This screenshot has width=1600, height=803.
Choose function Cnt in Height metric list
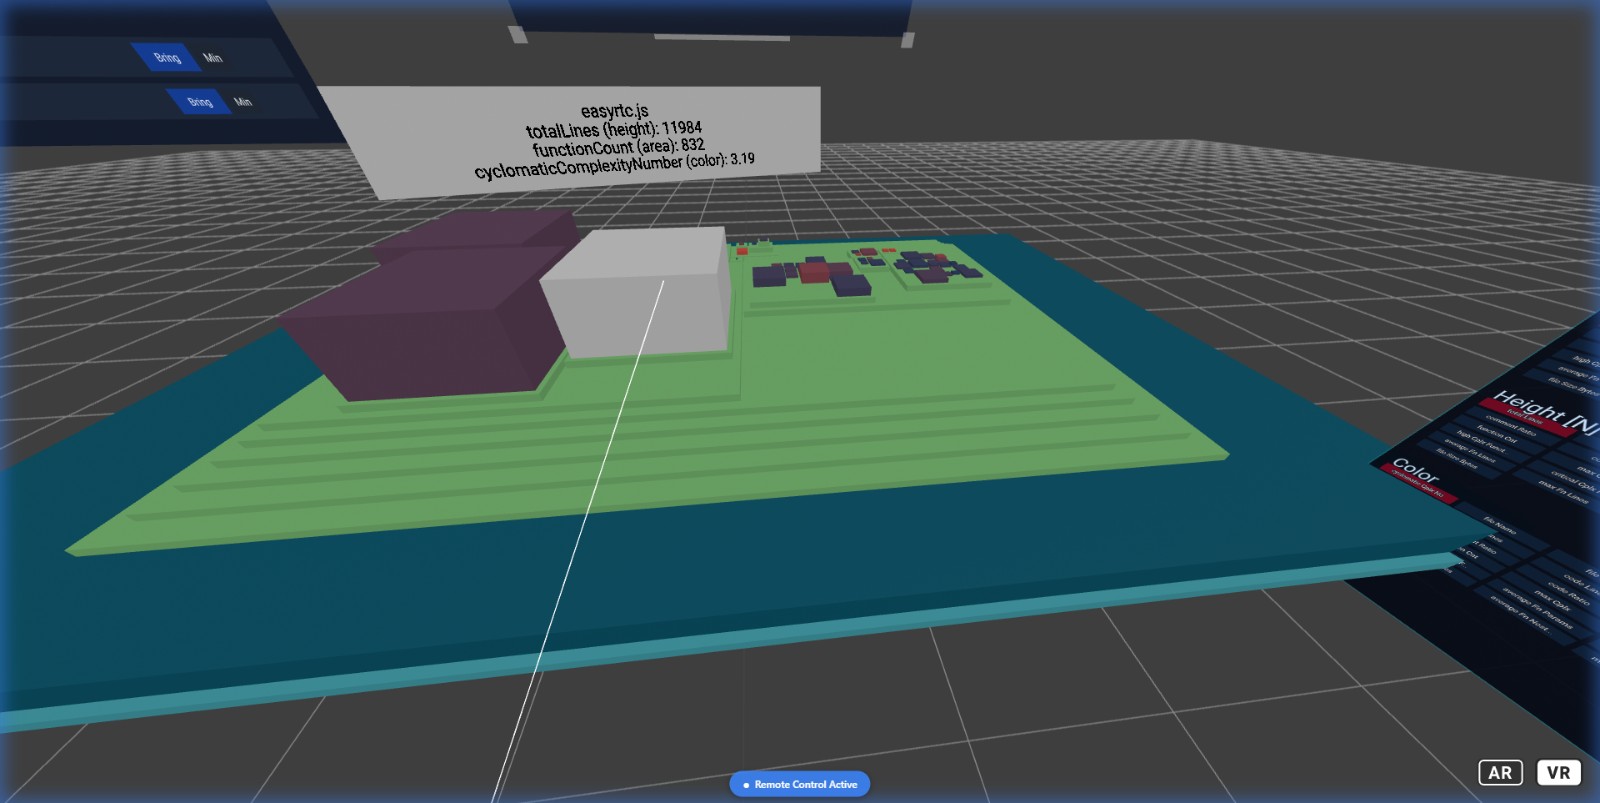coord(1497,433)
